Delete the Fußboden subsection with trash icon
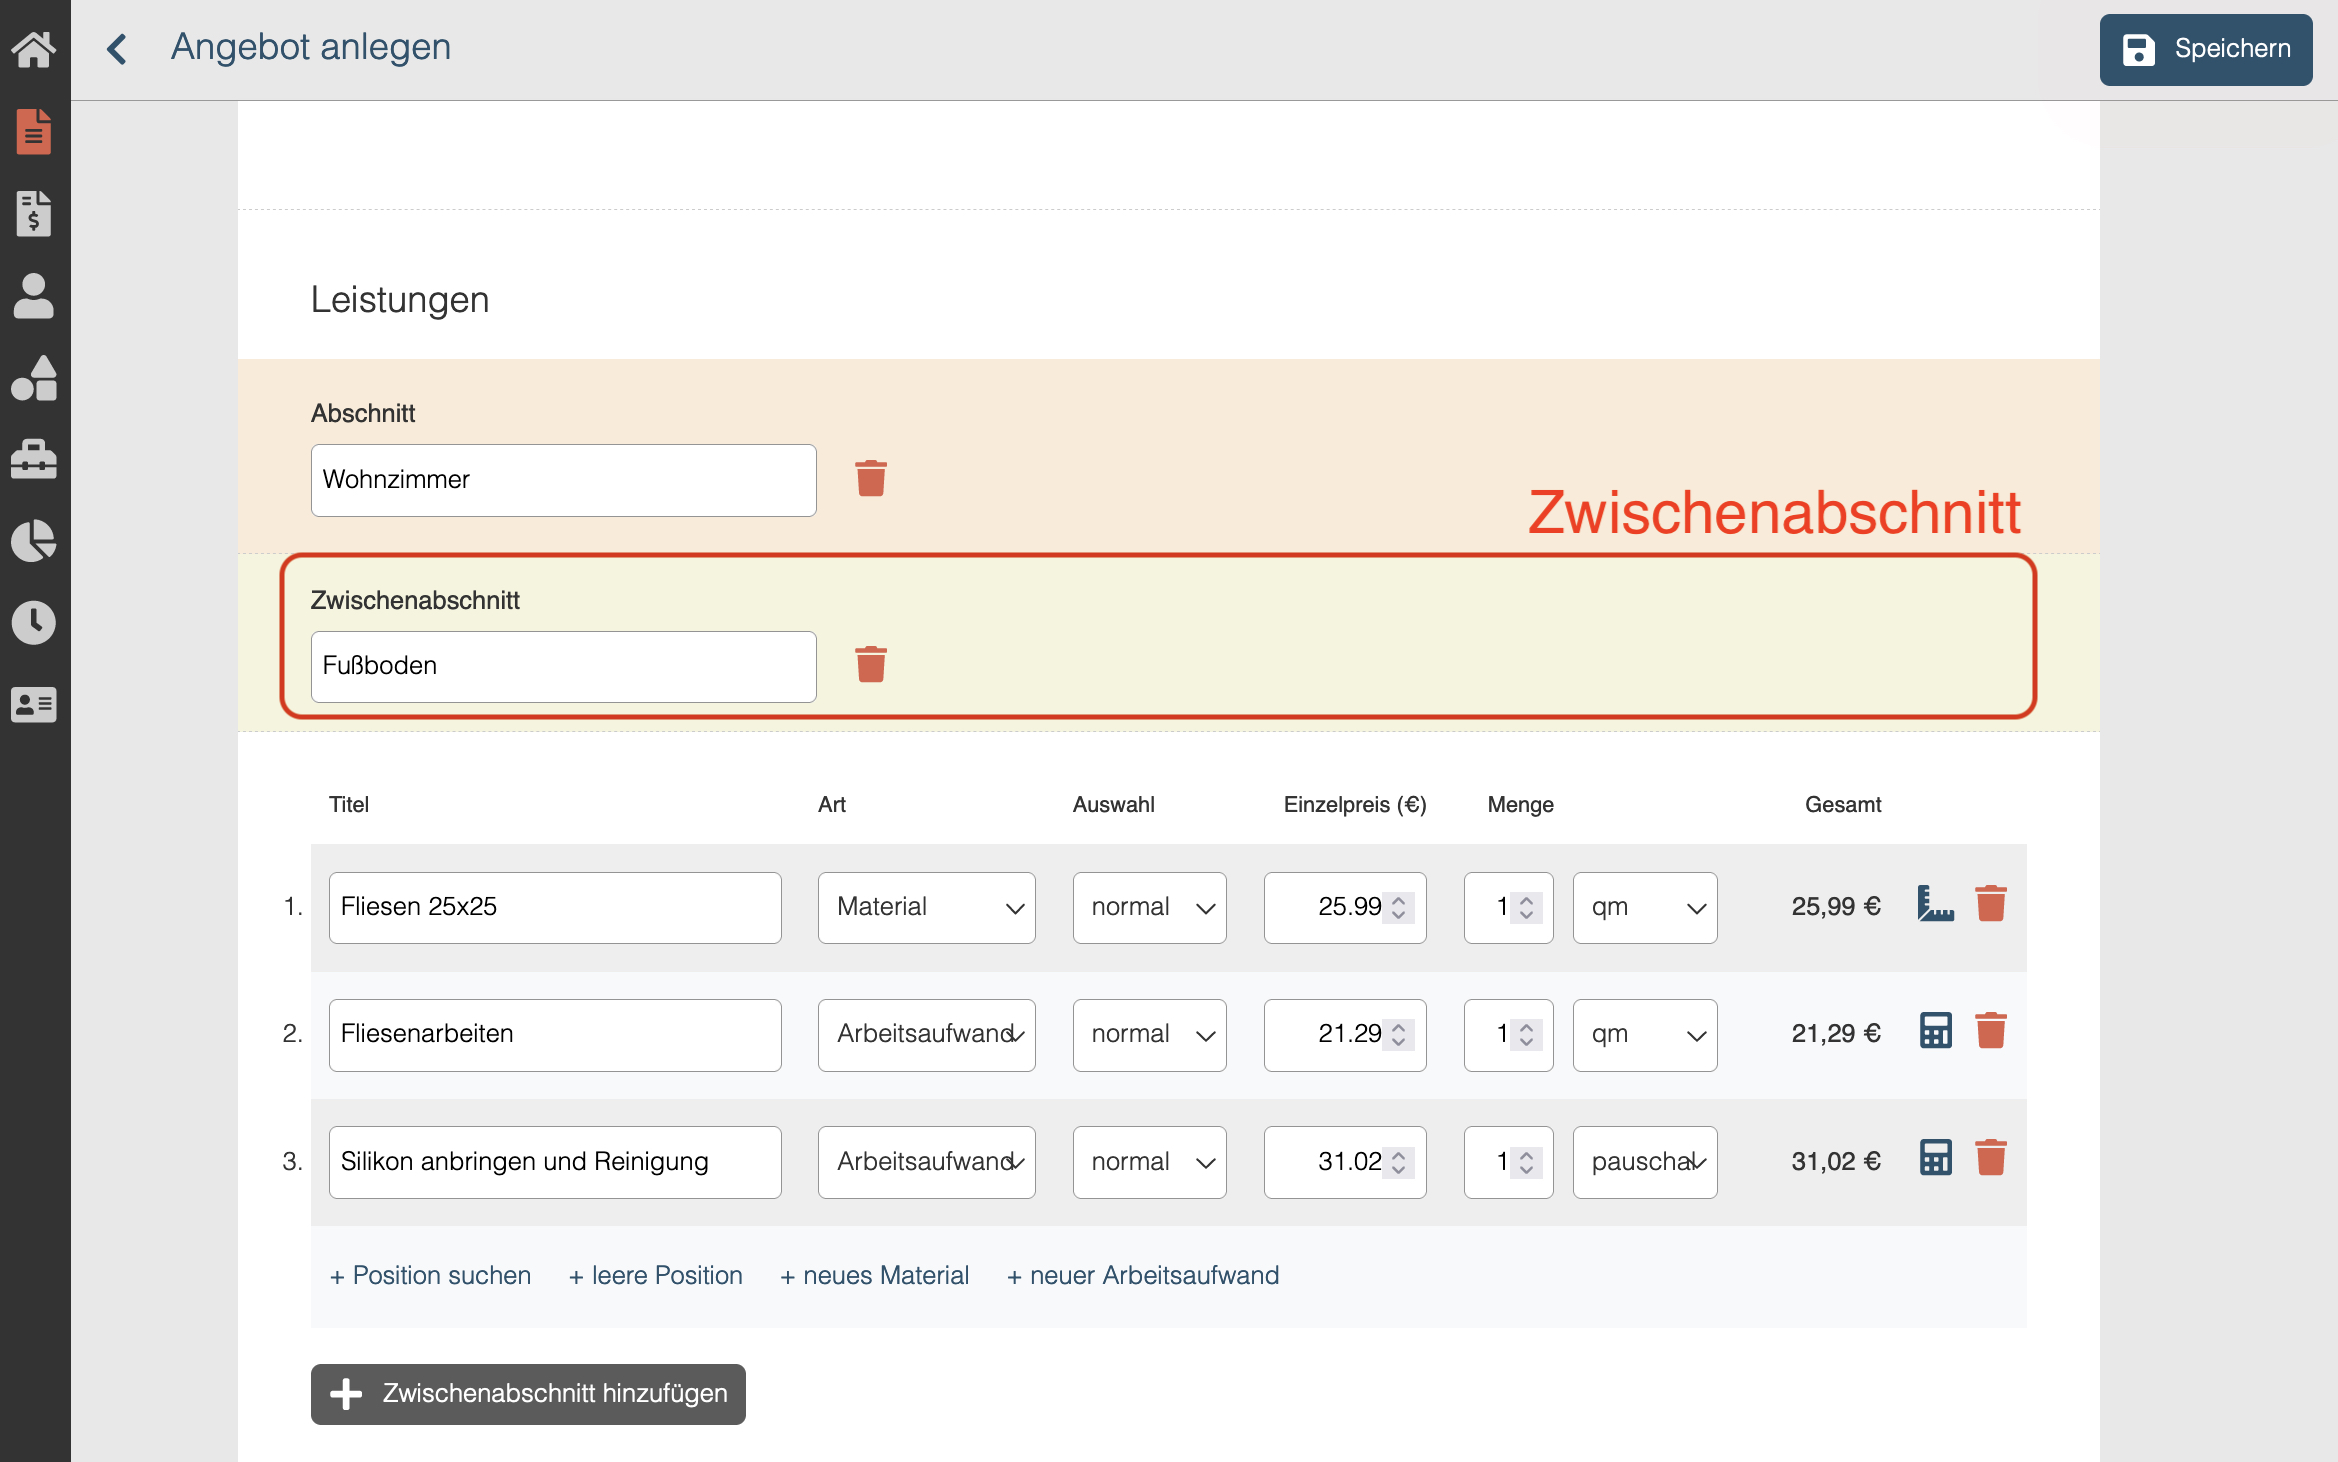 click(871, 665)
